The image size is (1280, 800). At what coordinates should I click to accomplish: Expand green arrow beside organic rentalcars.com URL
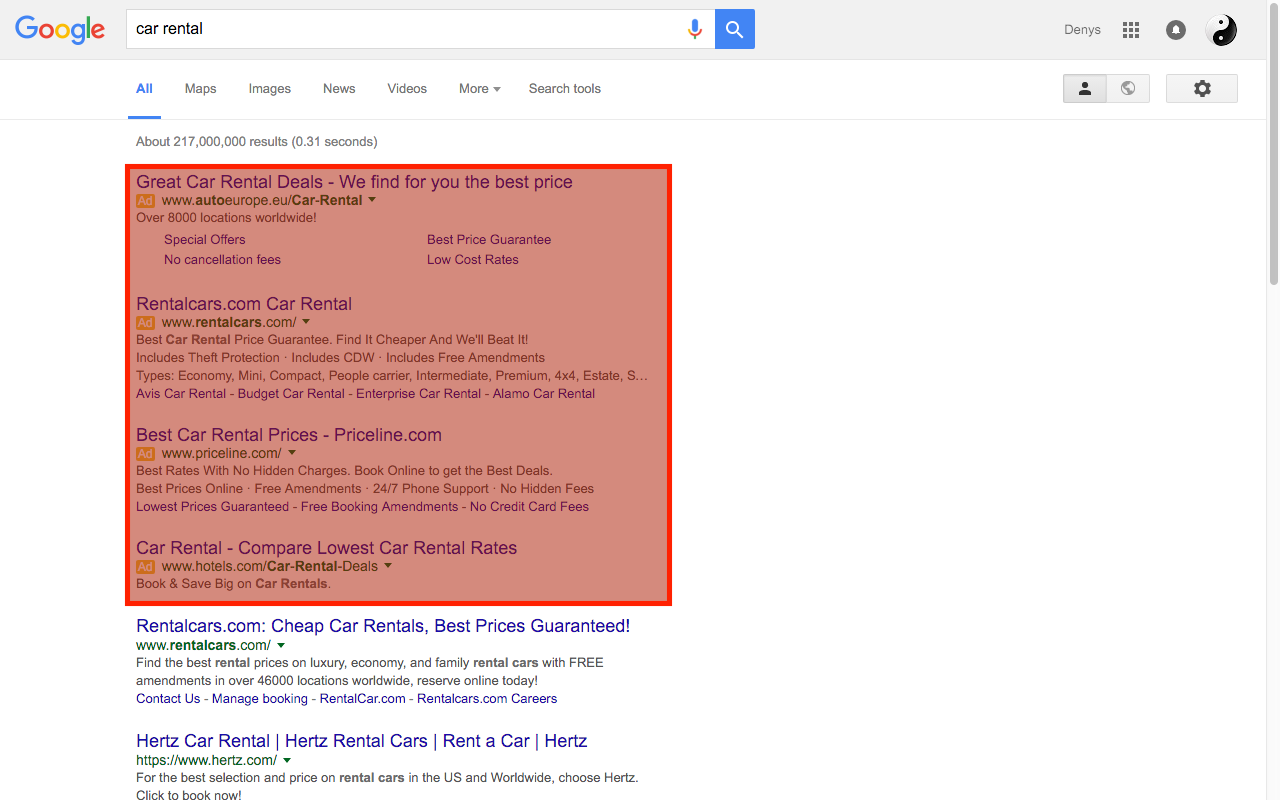click(x=281, y=646)
